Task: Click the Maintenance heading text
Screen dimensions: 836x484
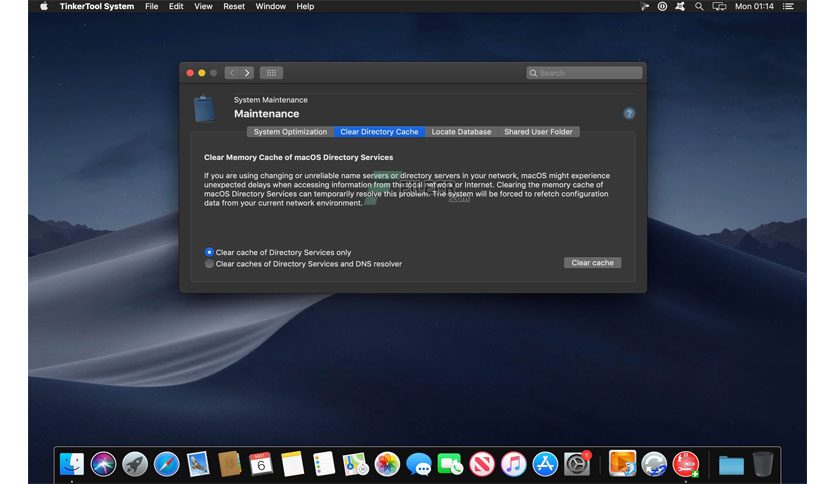Action: [x=267, y=114]
